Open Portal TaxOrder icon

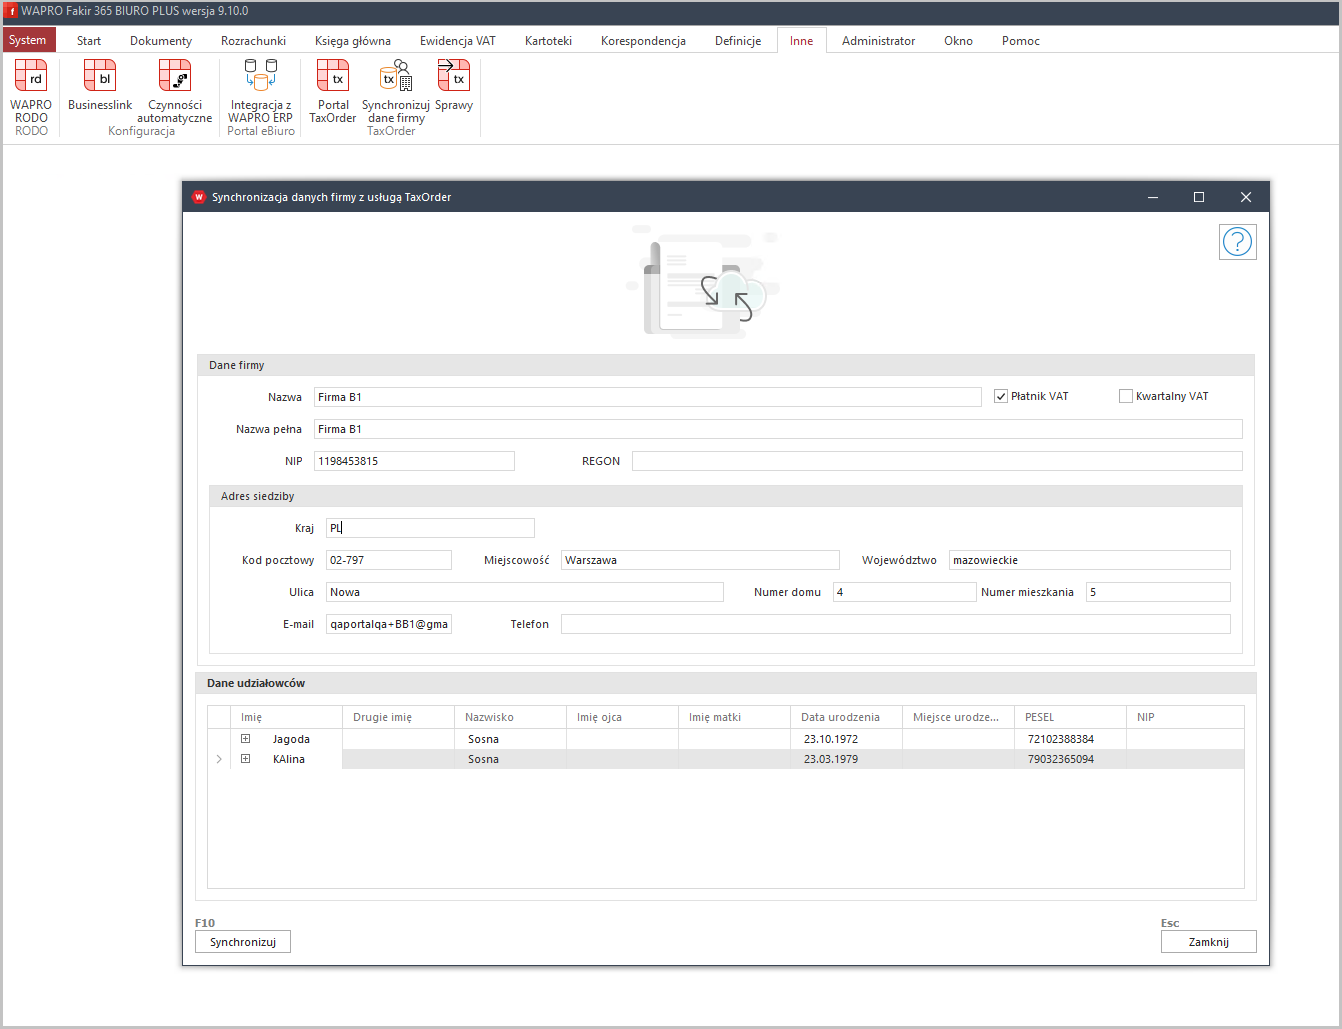coord(333,77)
